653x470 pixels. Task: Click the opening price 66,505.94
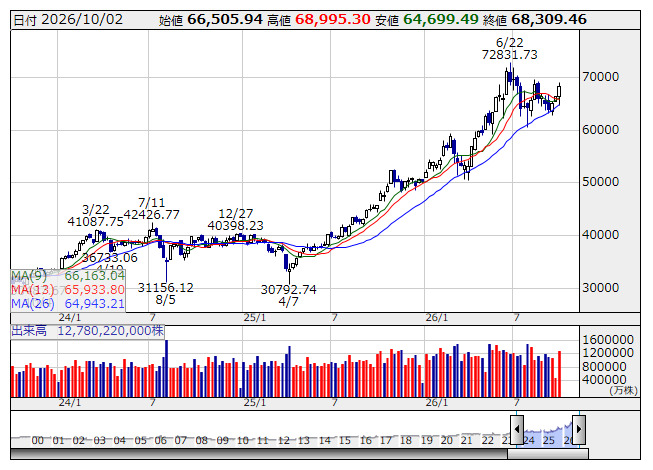tap(225, 20)
